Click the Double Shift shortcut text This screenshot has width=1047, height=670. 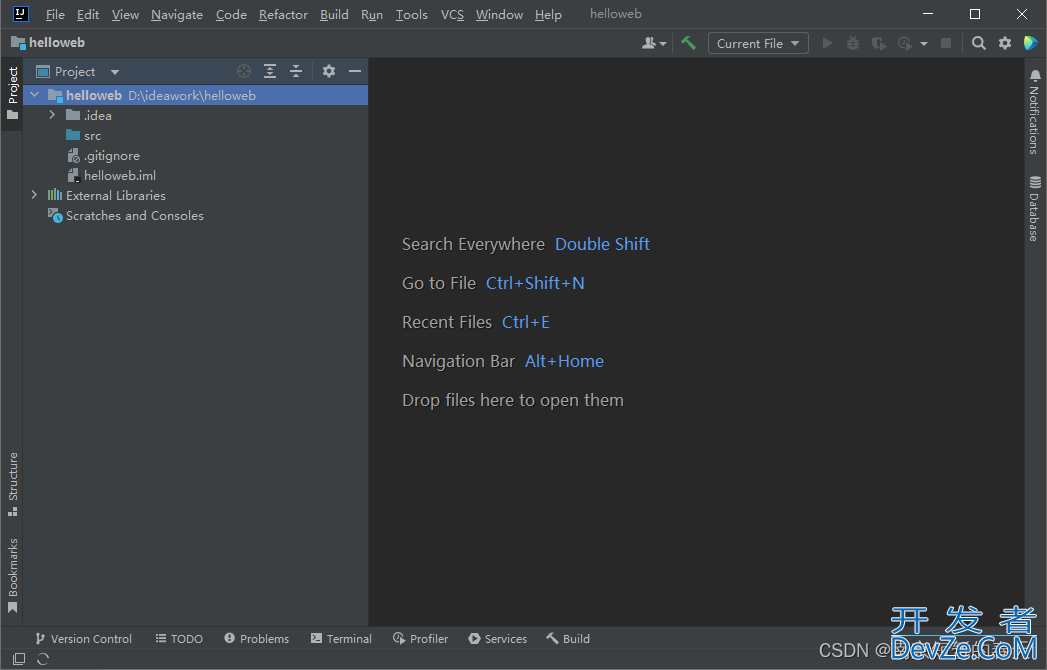point(602,244)
